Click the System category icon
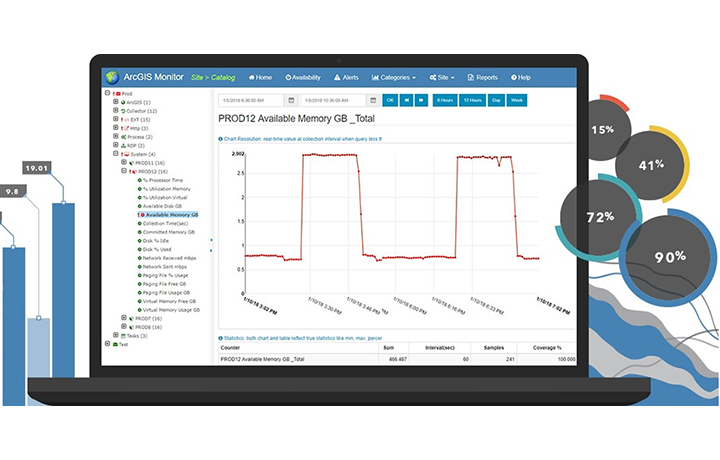The width and height of the screenshot is (720, 460). coord(126,154)
